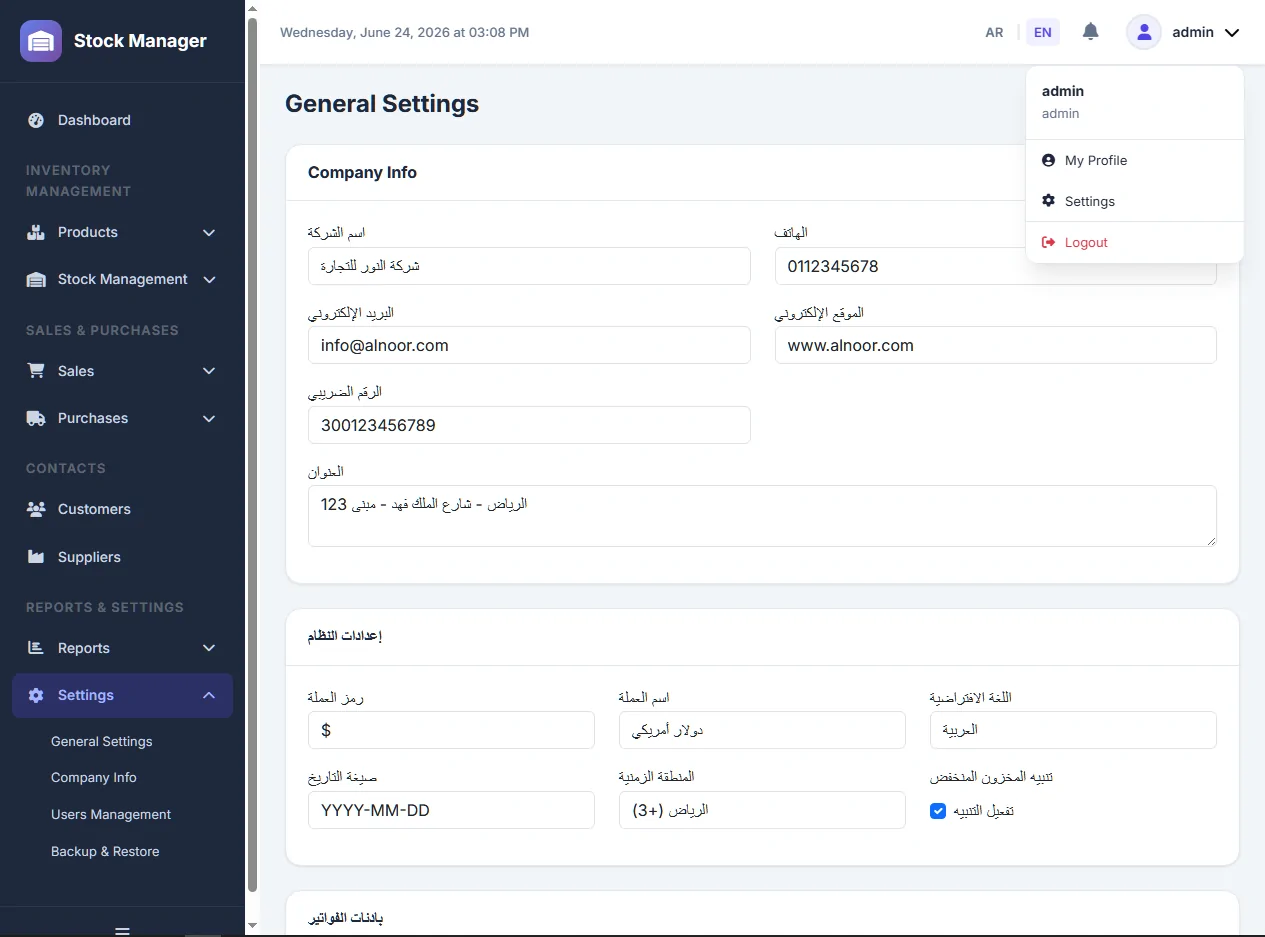Click website field www.alnoor.com

996,345
